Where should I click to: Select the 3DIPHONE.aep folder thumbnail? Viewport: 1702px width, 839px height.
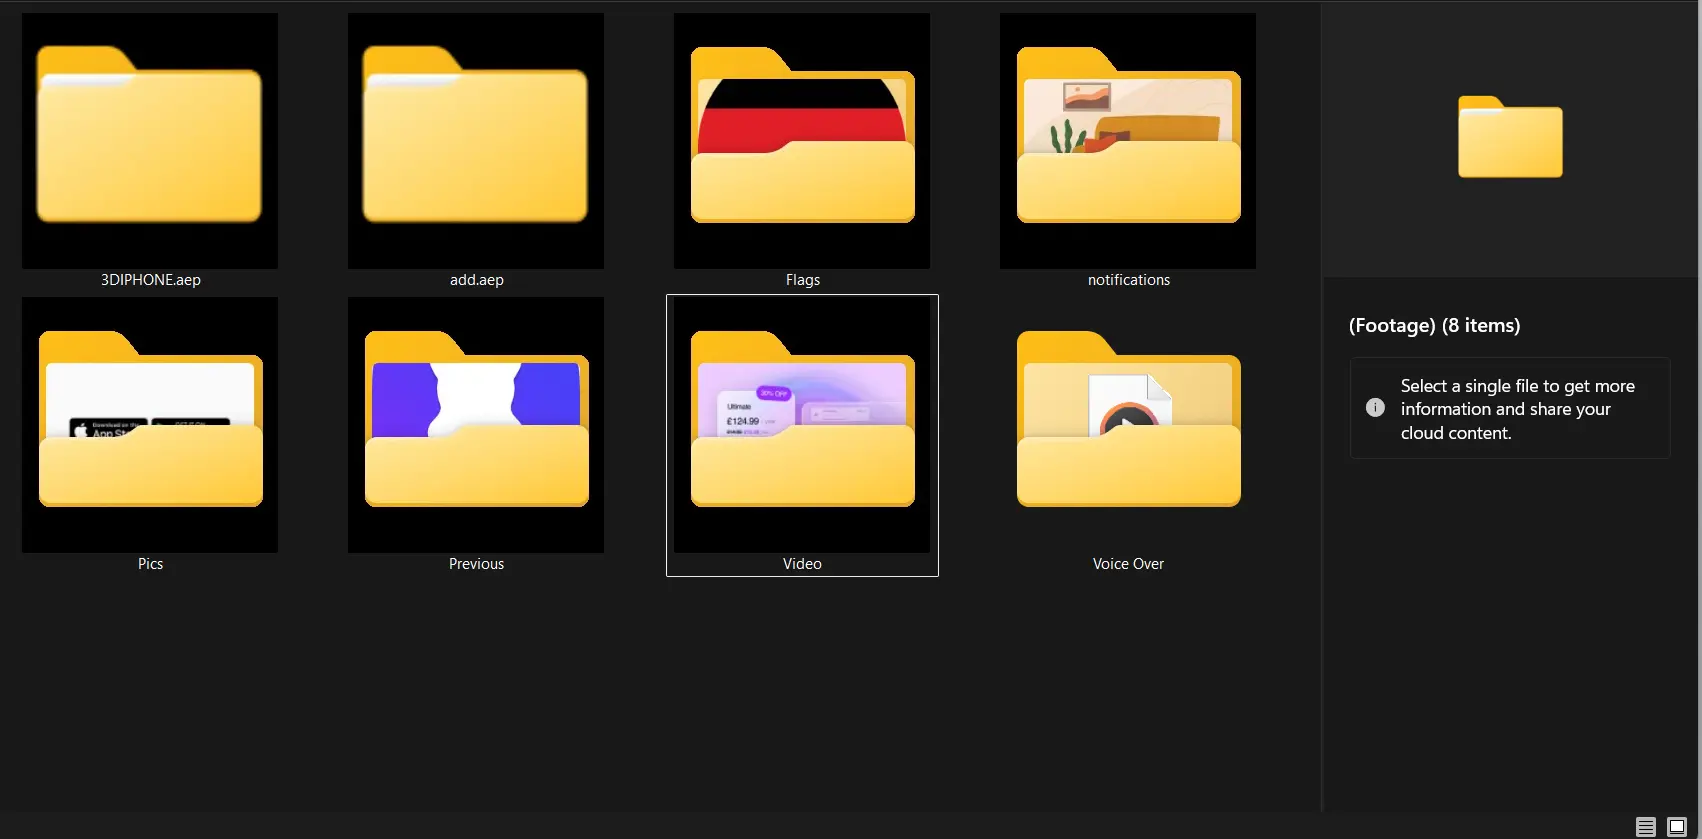coord(150,140)
